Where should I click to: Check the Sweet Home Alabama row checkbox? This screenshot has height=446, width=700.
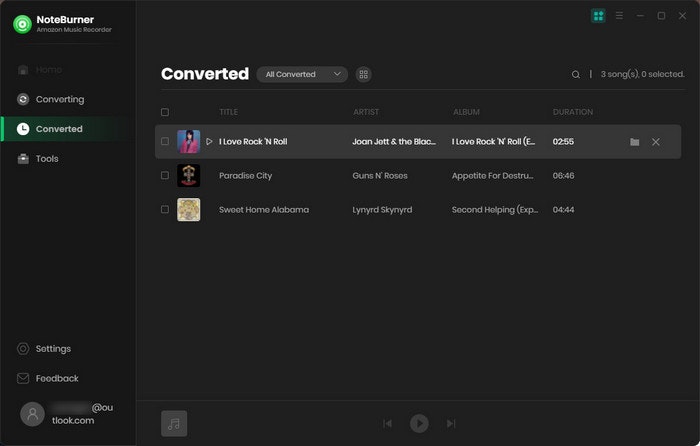(165, 209)
